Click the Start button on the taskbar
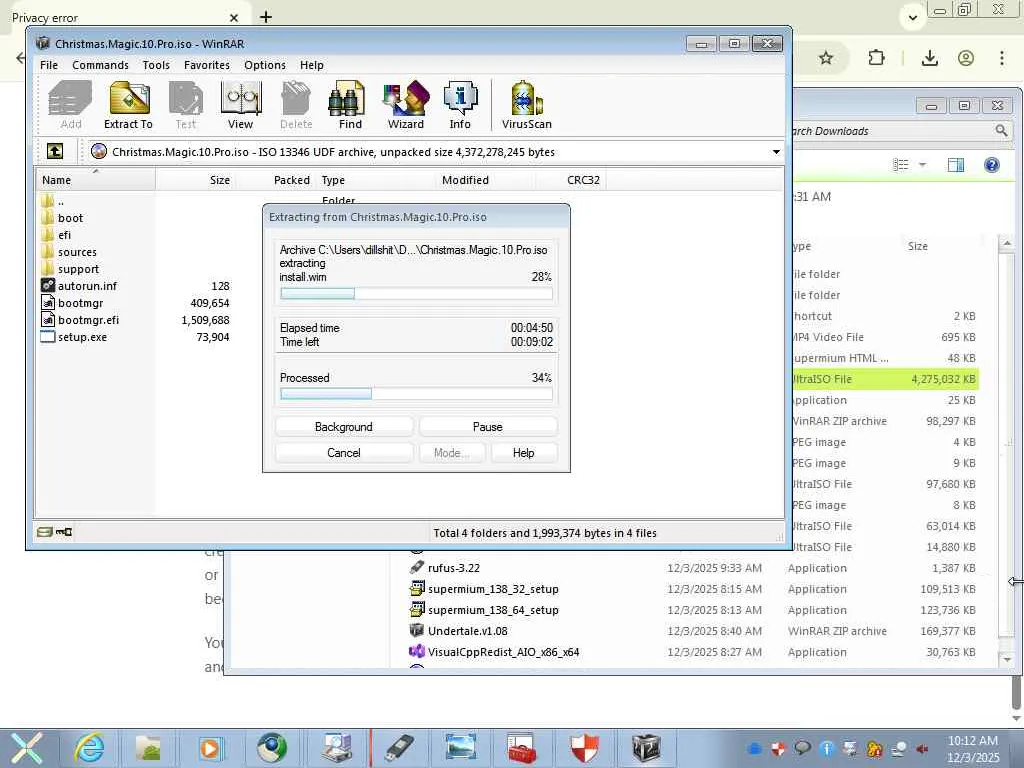This screenshot has height=768, width=1024. click(x=27, y=748)
